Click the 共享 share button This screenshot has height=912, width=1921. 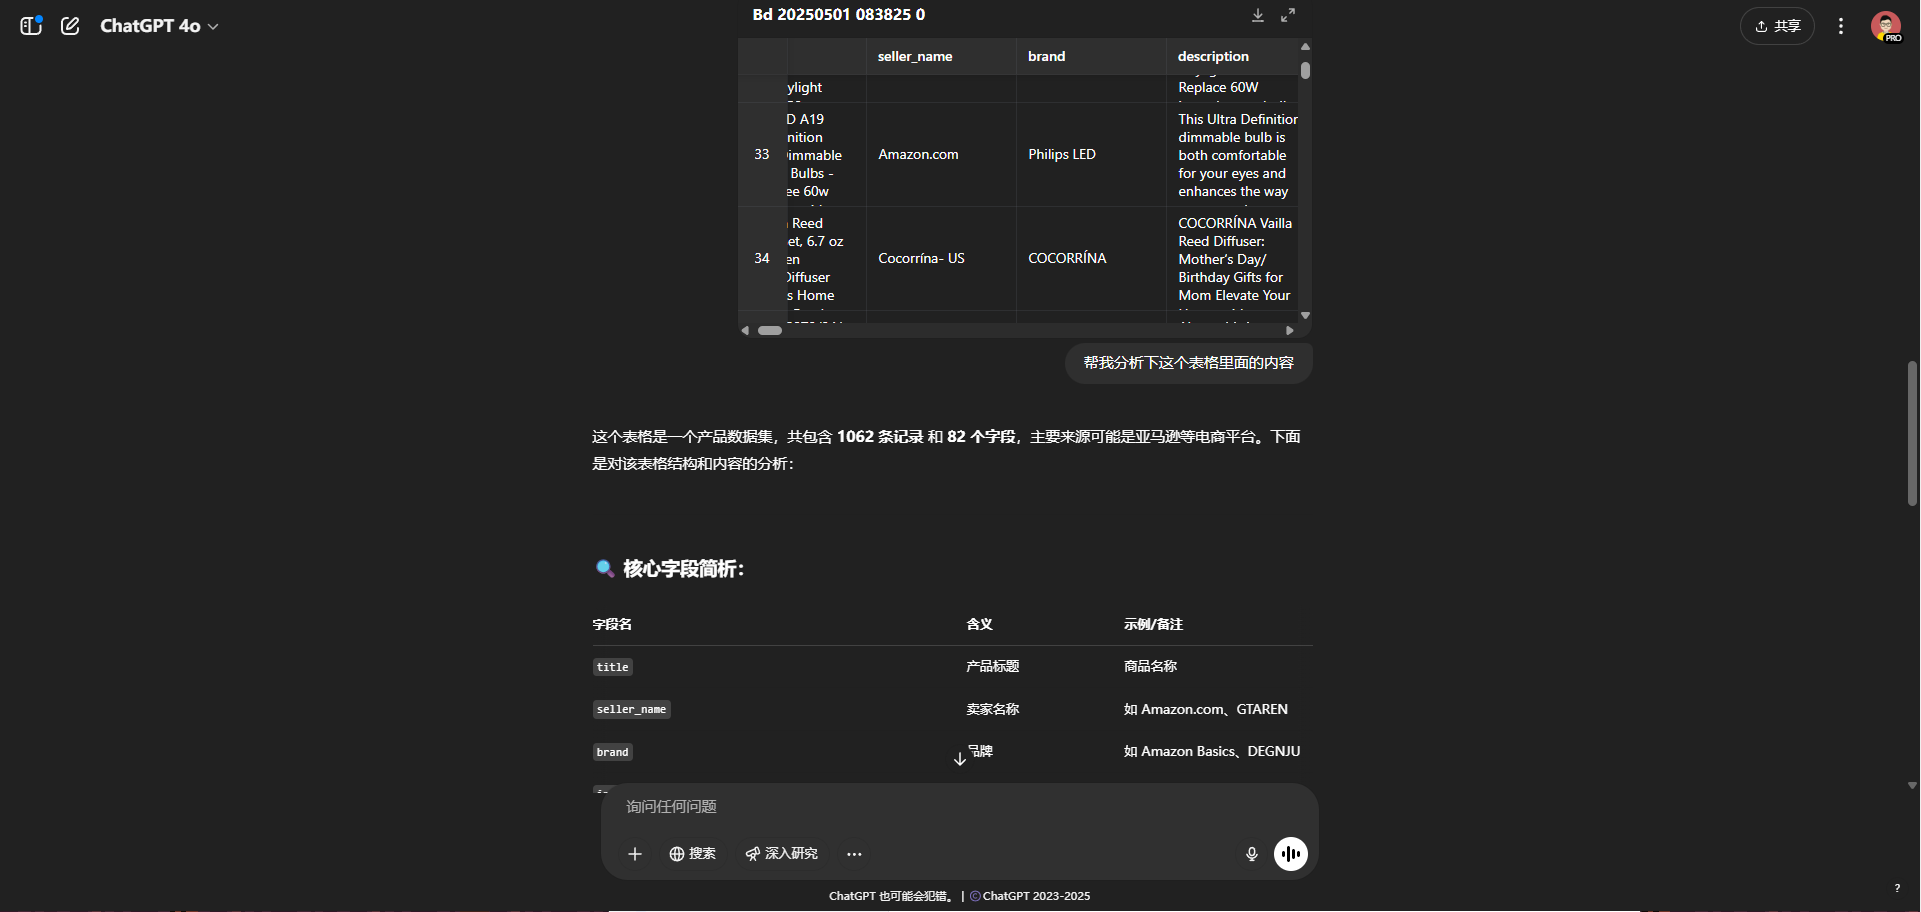pos(1777,26)
